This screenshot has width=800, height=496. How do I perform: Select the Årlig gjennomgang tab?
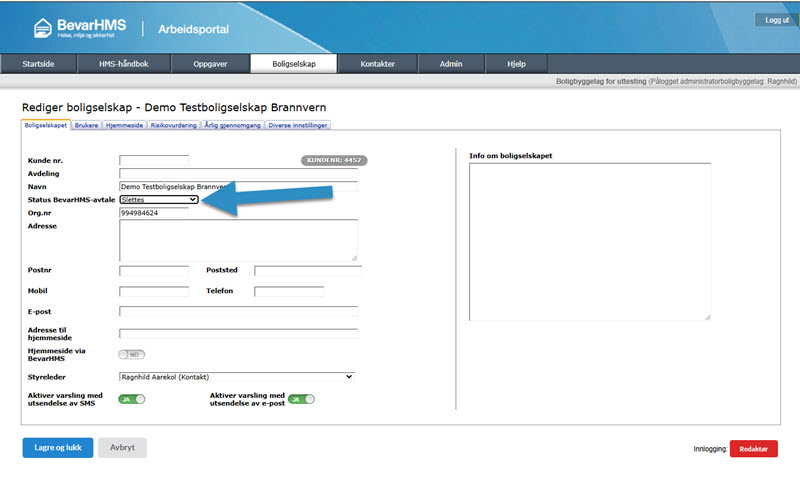coord(233,126)
